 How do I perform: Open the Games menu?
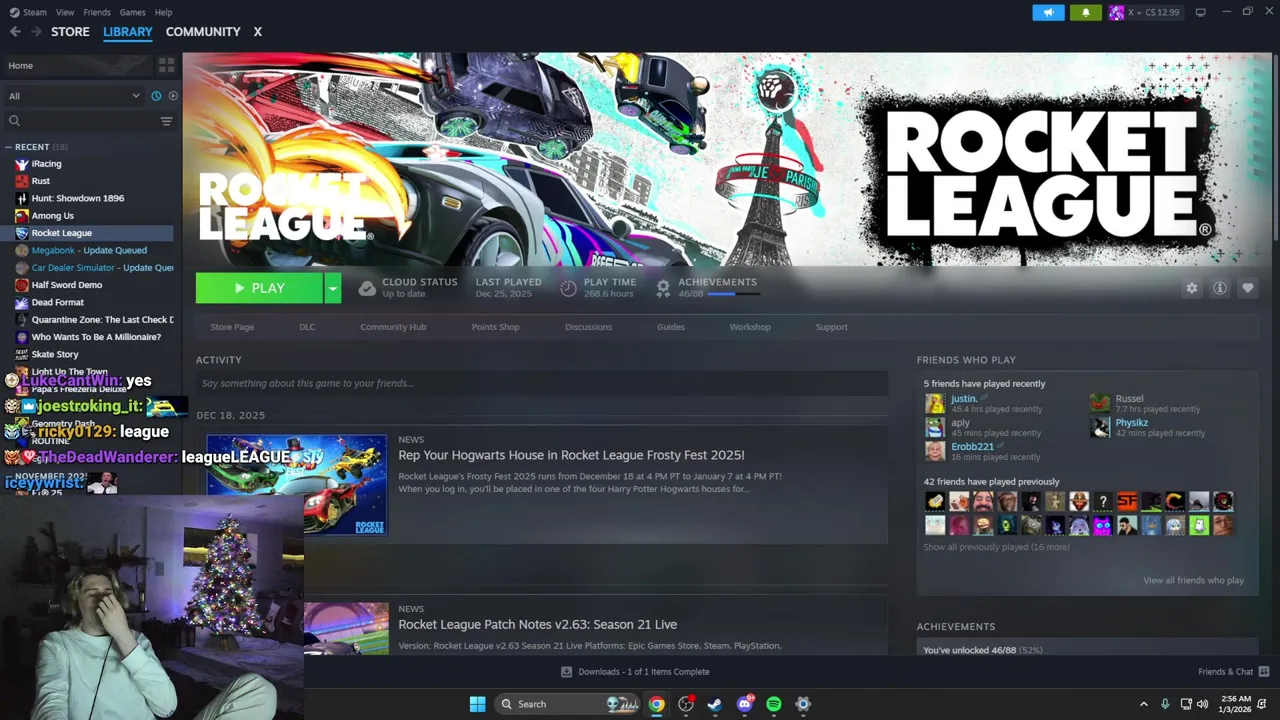(132, 12)
